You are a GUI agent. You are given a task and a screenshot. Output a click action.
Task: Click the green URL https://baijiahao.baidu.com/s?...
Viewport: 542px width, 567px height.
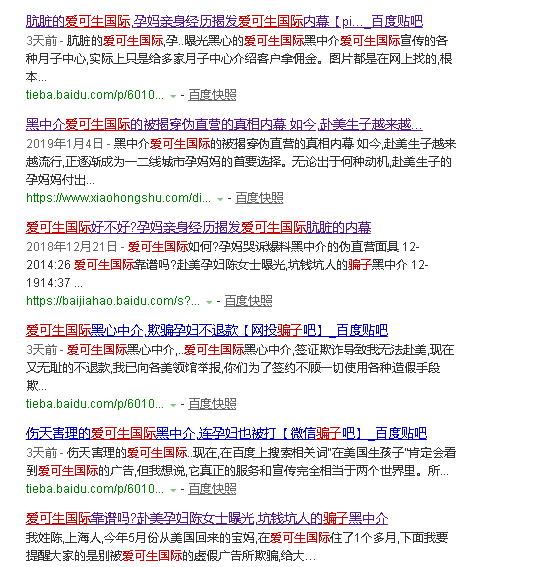pyautogui.click(x=113, y=301)
